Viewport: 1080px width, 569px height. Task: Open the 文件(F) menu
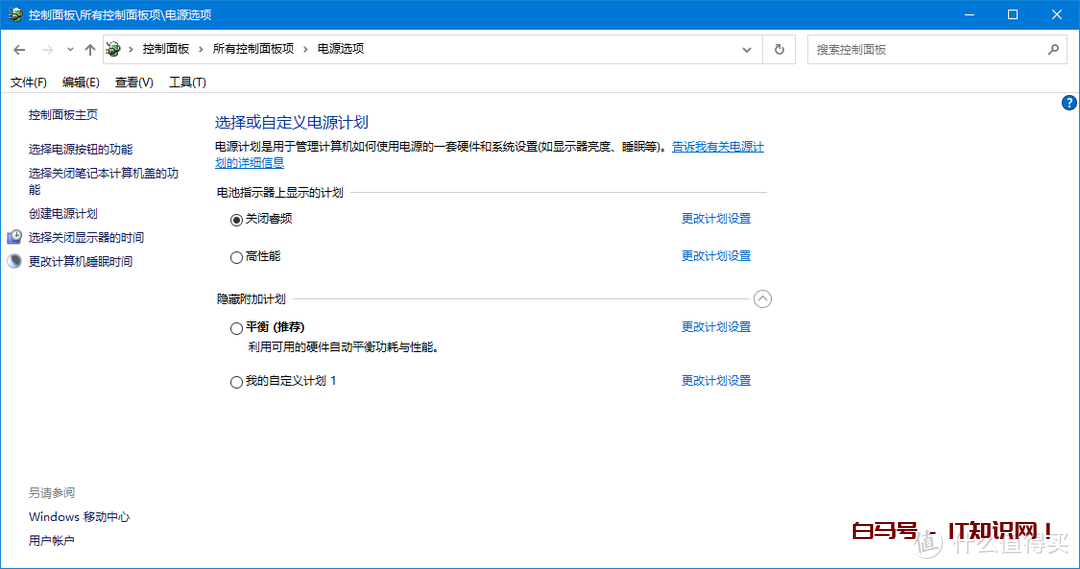pos(28,83)
